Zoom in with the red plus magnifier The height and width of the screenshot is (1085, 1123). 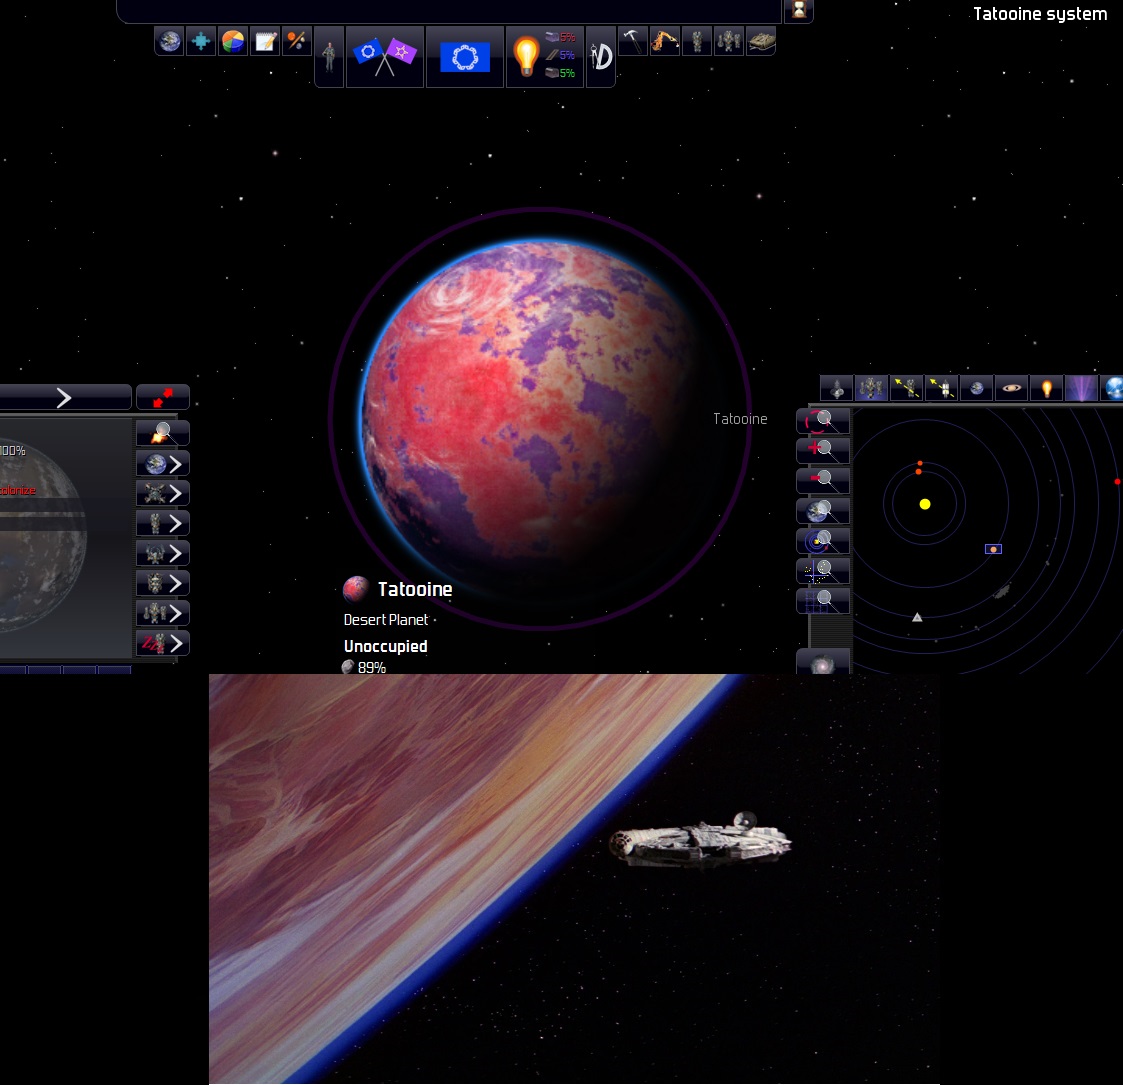tap(824, 450)
